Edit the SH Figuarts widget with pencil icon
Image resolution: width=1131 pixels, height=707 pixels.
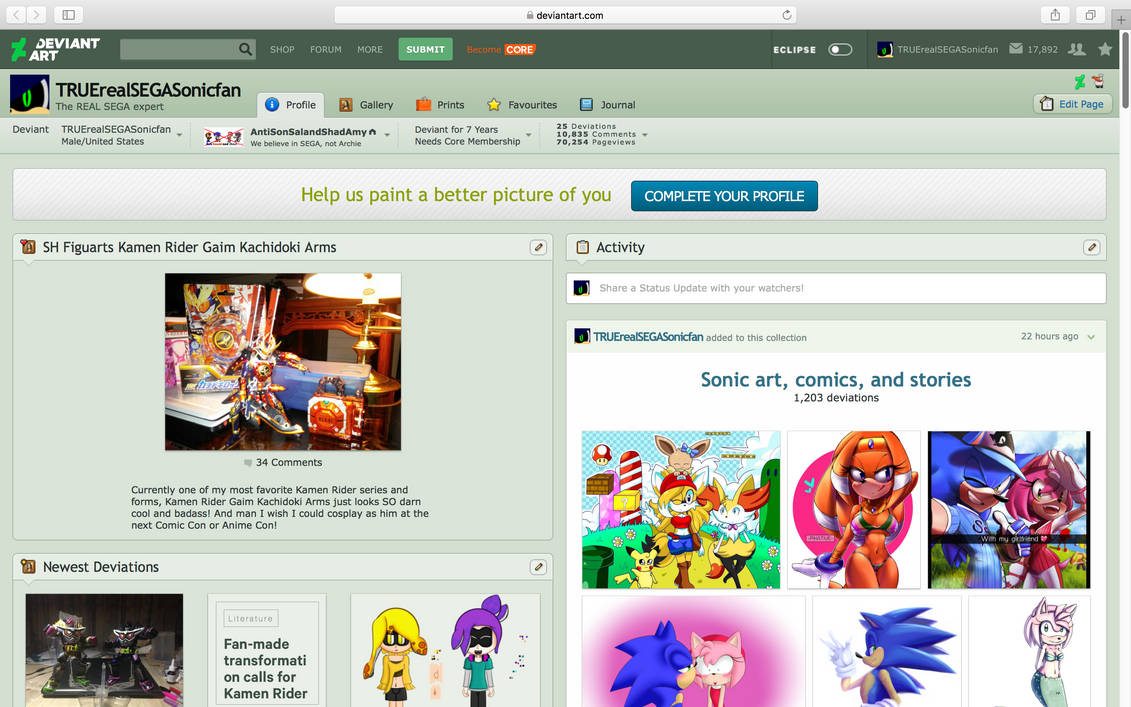[x=538, y=247]
